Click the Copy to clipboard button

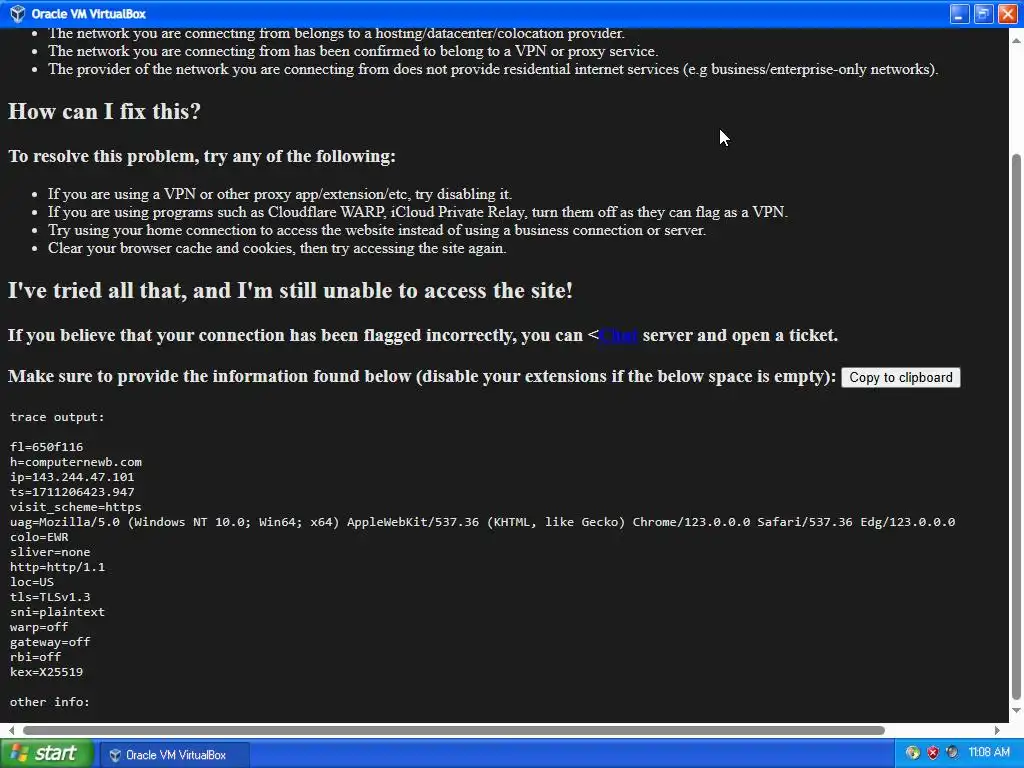[x=901, y=377]
